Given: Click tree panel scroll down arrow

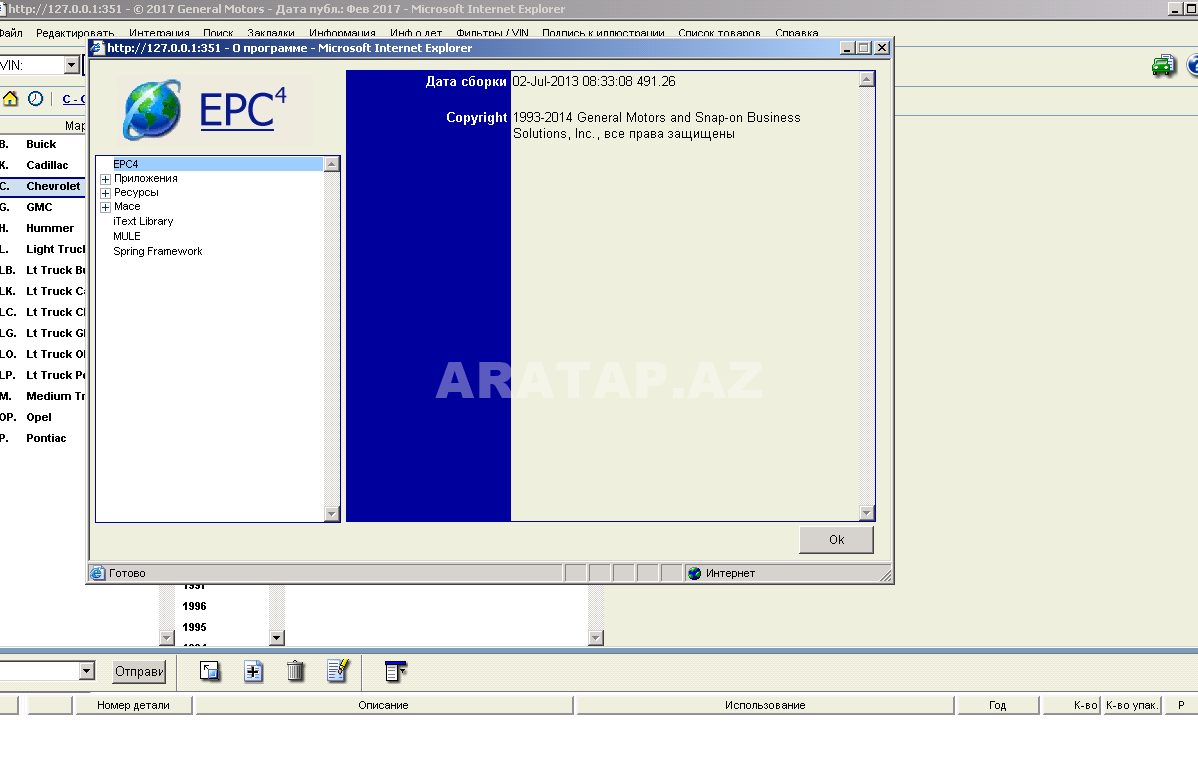Looking at the screenshot, I should [332, 513].
